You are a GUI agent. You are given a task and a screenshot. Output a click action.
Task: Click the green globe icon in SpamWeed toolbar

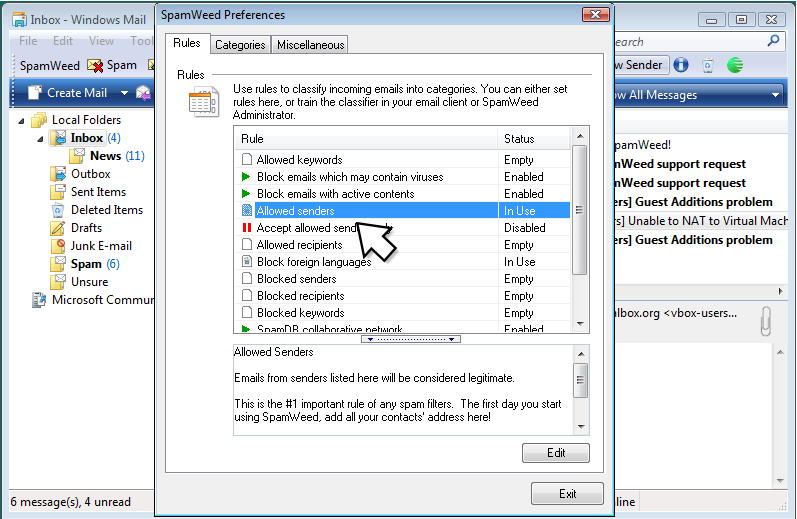[735, 65]
